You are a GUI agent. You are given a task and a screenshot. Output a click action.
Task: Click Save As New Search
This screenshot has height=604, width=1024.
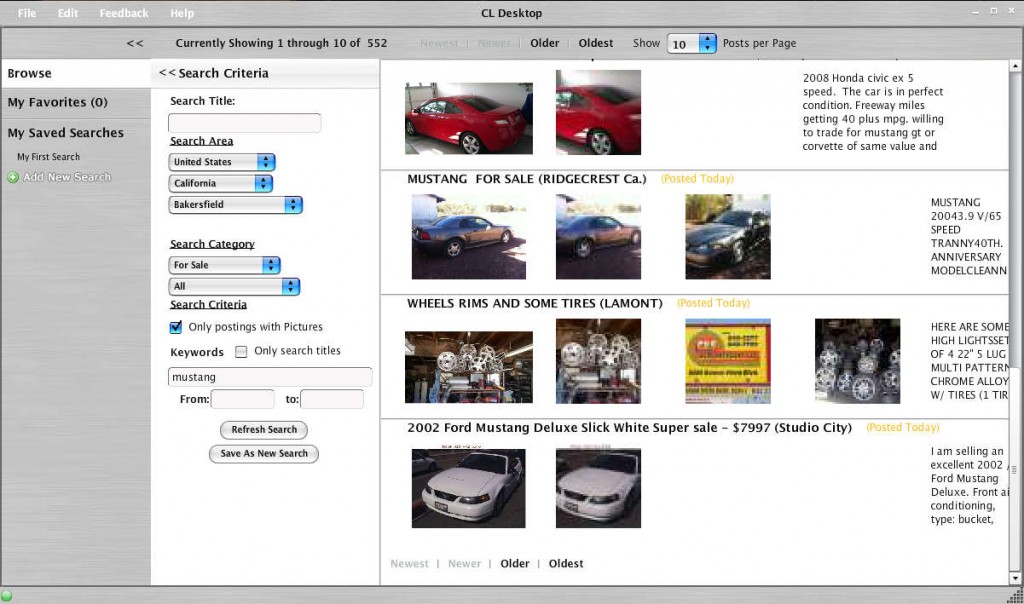pos(263,453)
